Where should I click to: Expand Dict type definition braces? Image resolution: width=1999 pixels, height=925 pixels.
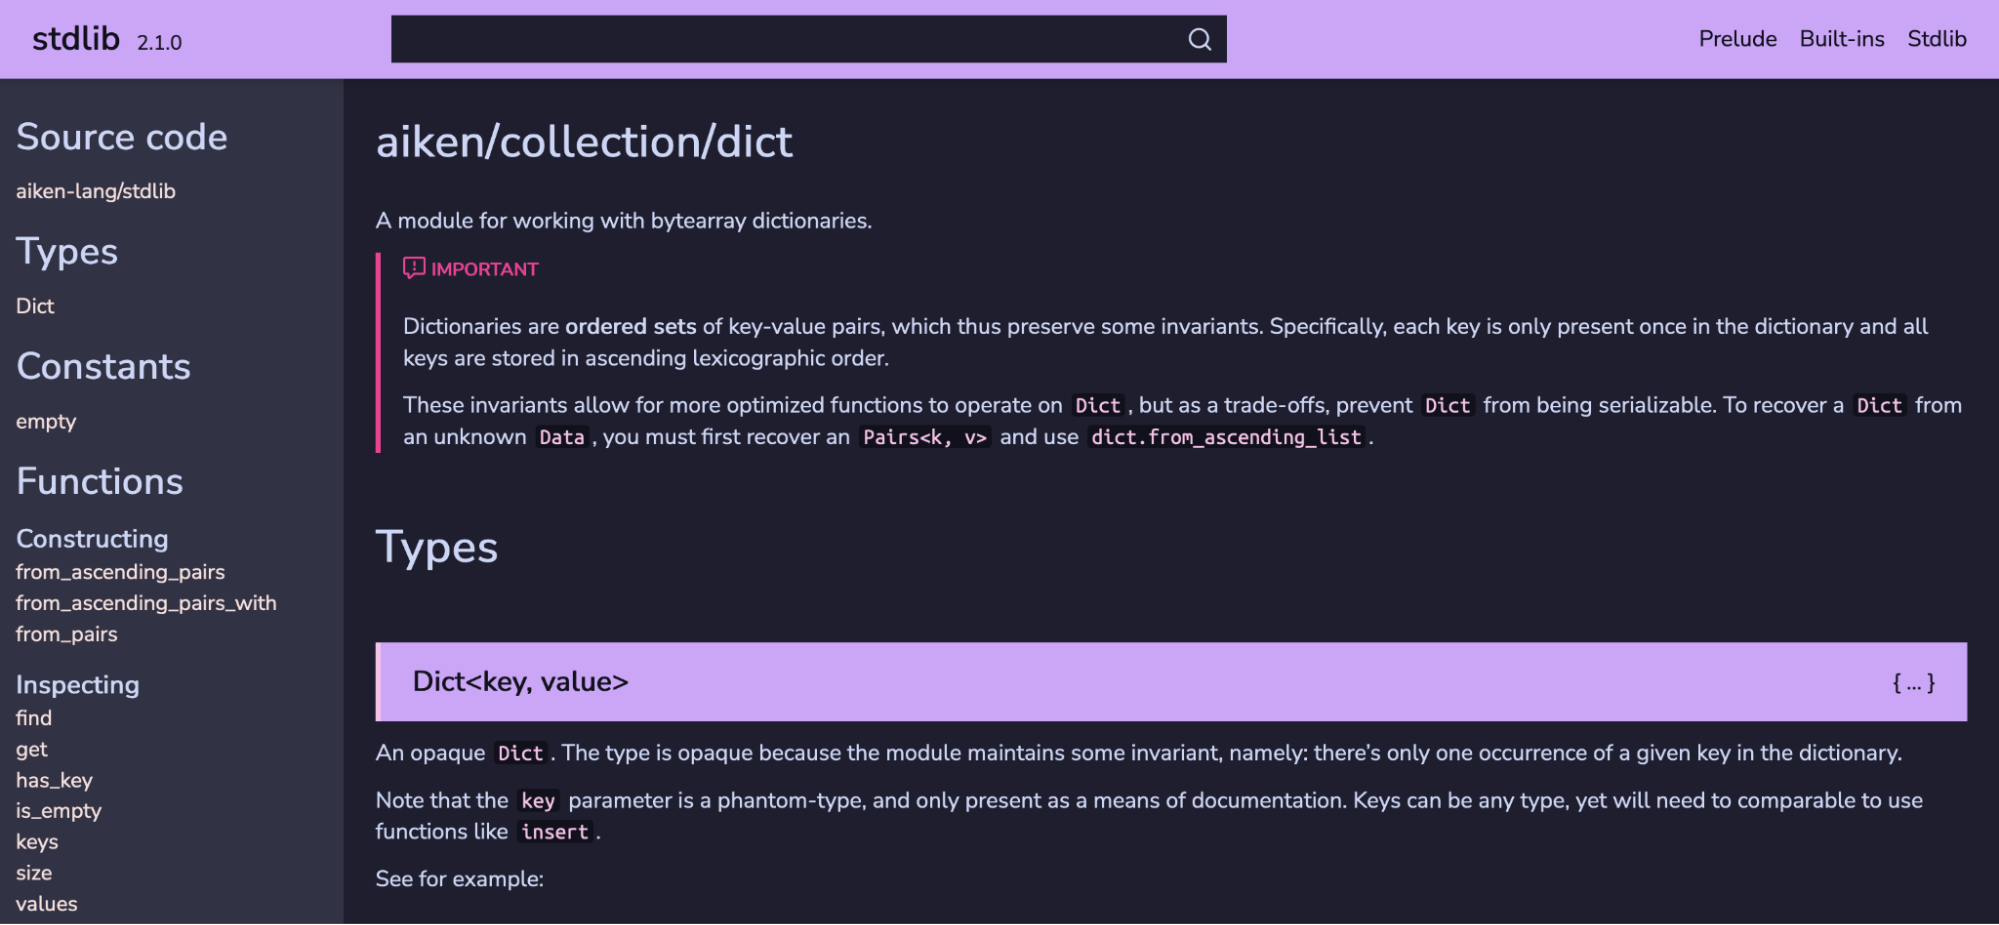tap(1913, 683)
